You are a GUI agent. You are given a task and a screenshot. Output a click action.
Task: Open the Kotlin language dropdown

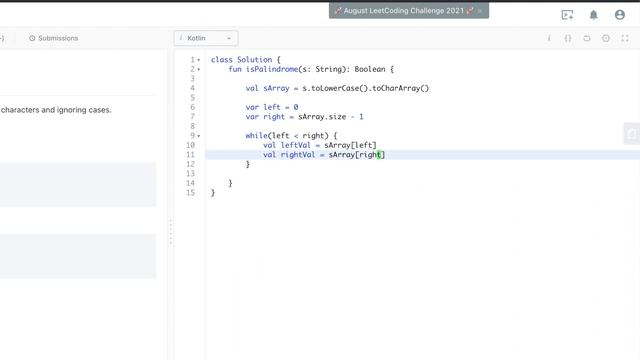coord(206,38)
